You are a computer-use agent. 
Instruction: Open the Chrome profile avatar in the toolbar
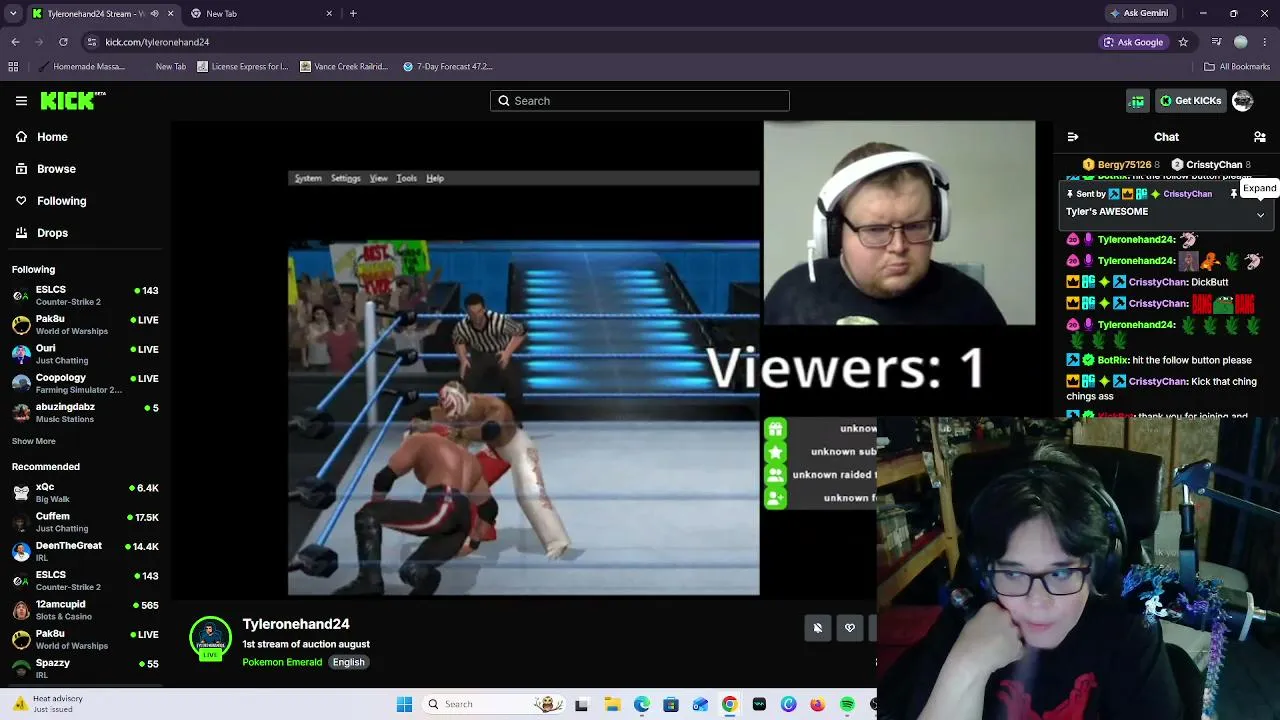(x=1241, y=42)
